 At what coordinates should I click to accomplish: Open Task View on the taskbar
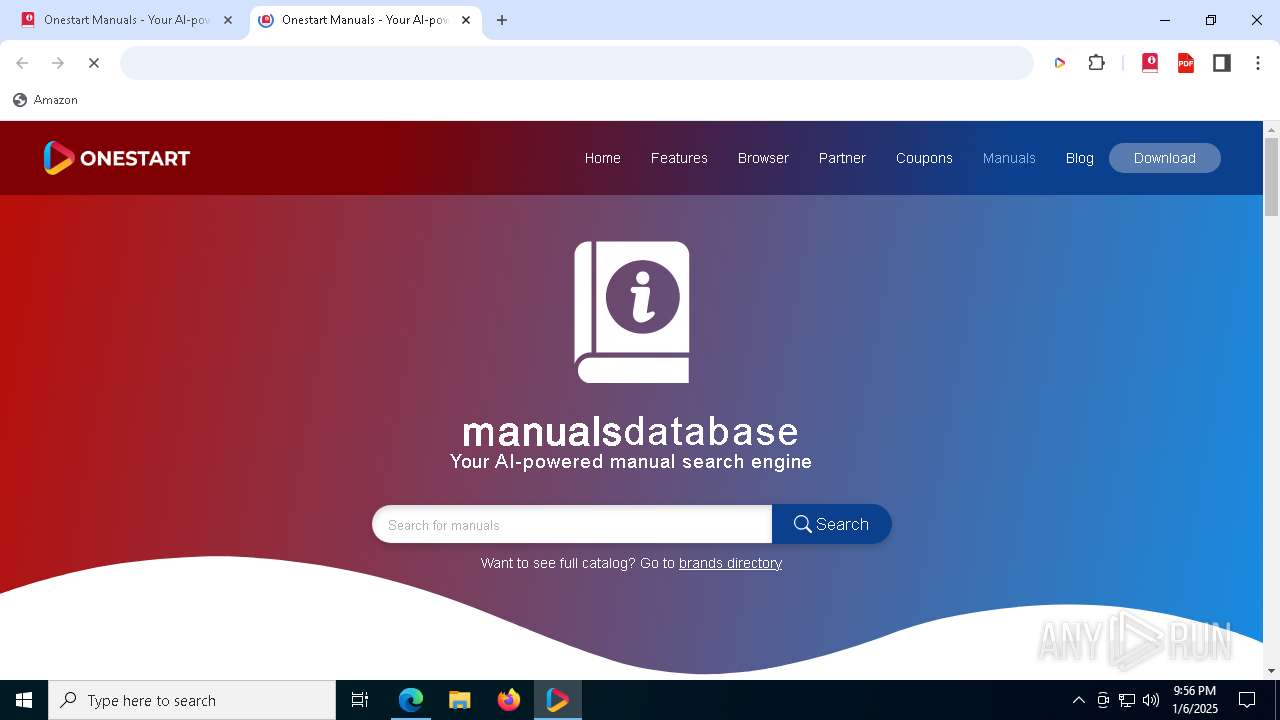pos(360,700)
